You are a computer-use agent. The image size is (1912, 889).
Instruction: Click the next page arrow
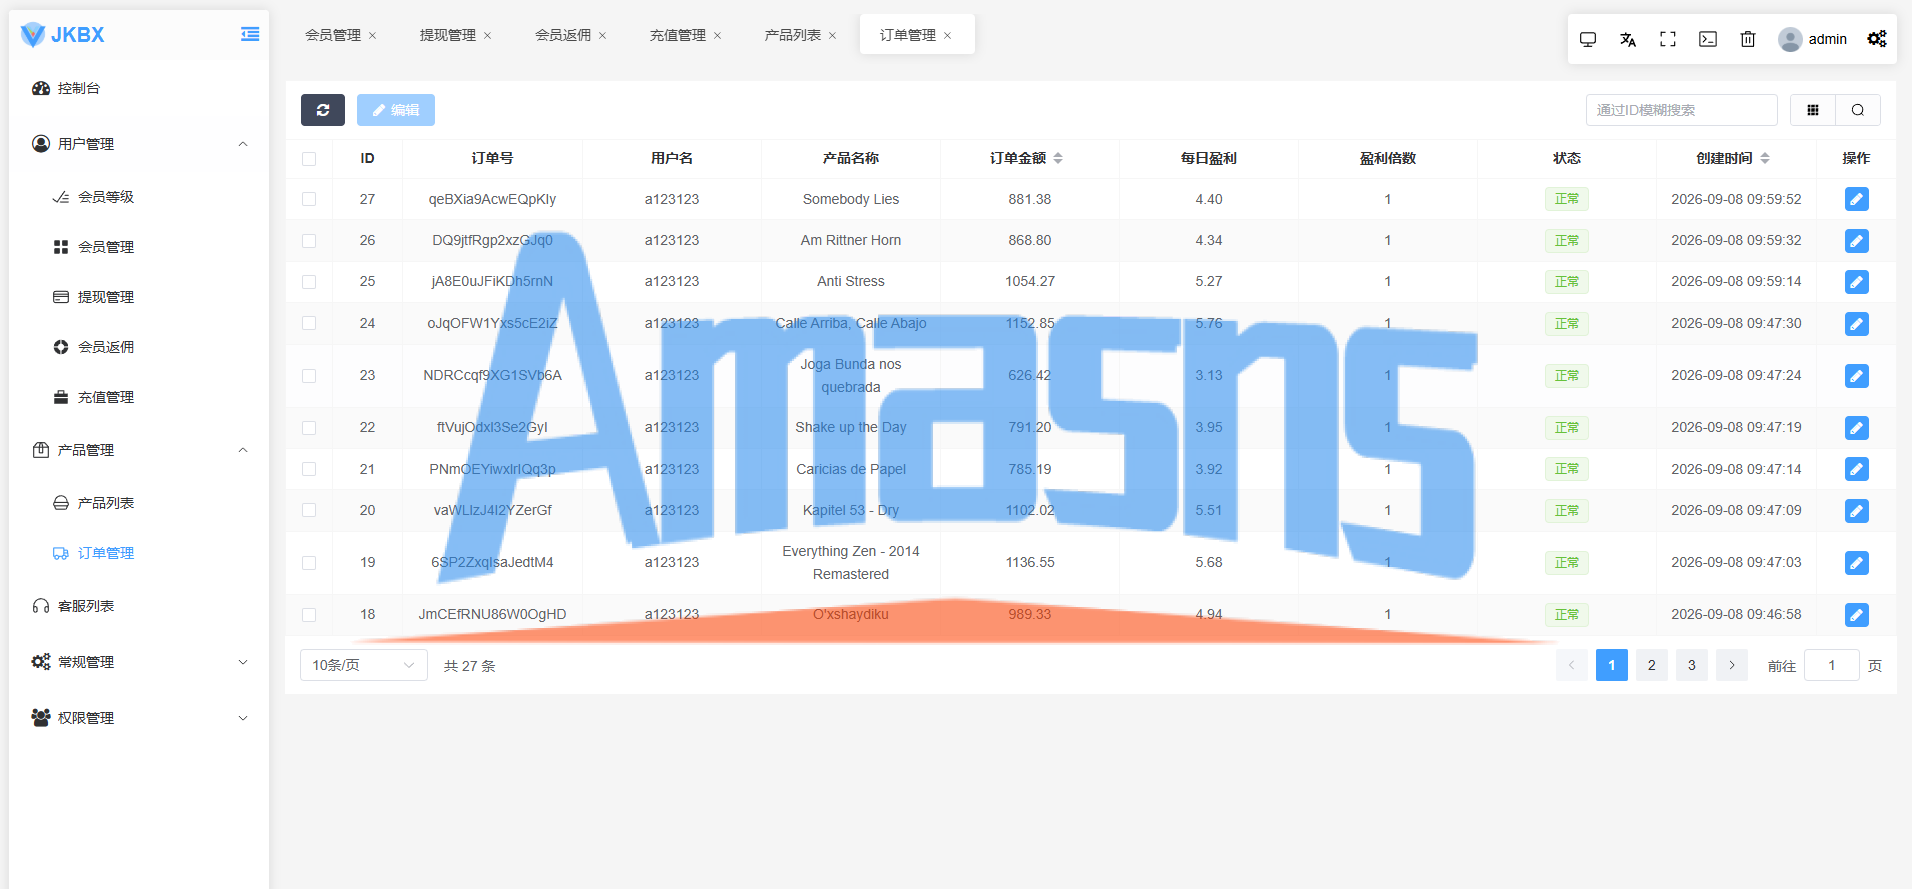point(1732,665)
